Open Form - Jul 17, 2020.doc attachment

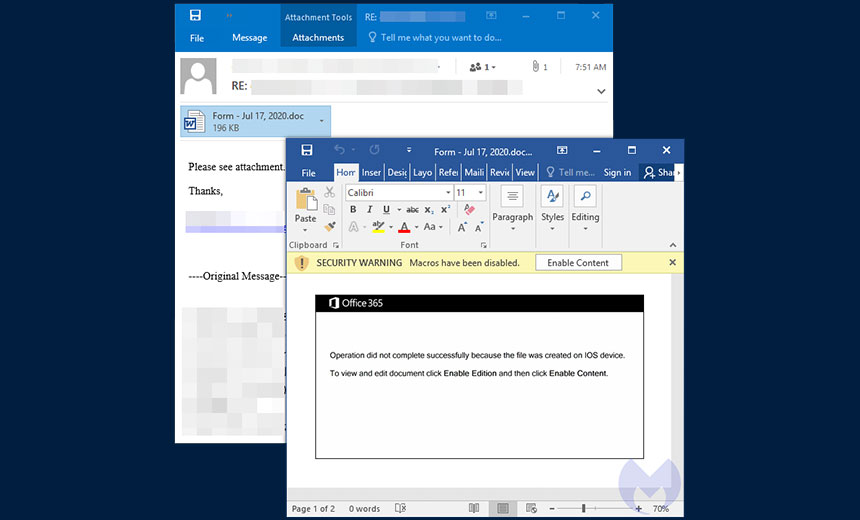[x=256, y=121]
